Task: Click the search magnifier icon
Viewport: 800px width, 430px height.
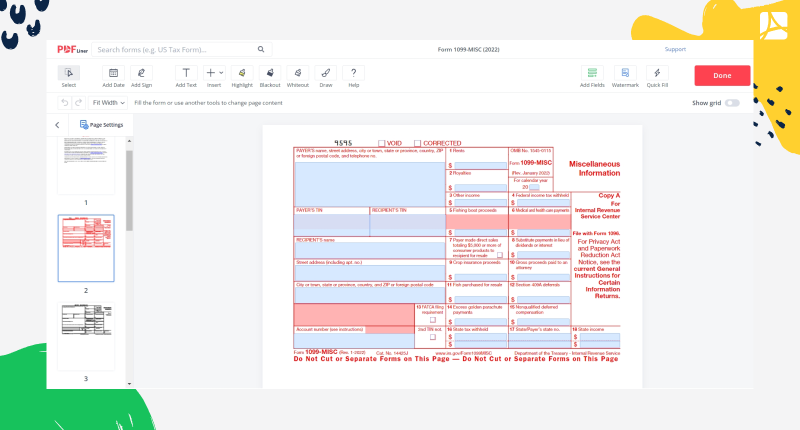Action: (261, 49)
